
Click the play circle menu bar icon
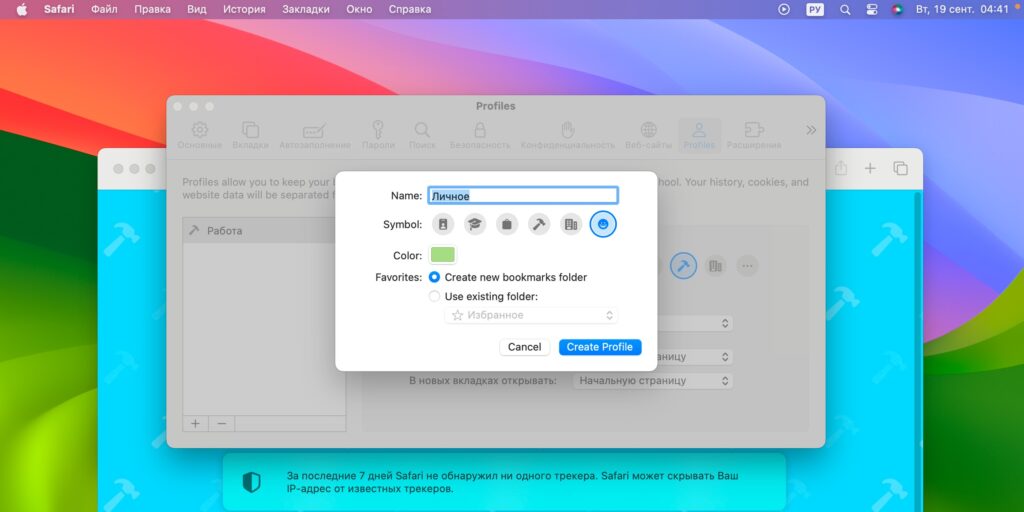[x=784, y=9]
